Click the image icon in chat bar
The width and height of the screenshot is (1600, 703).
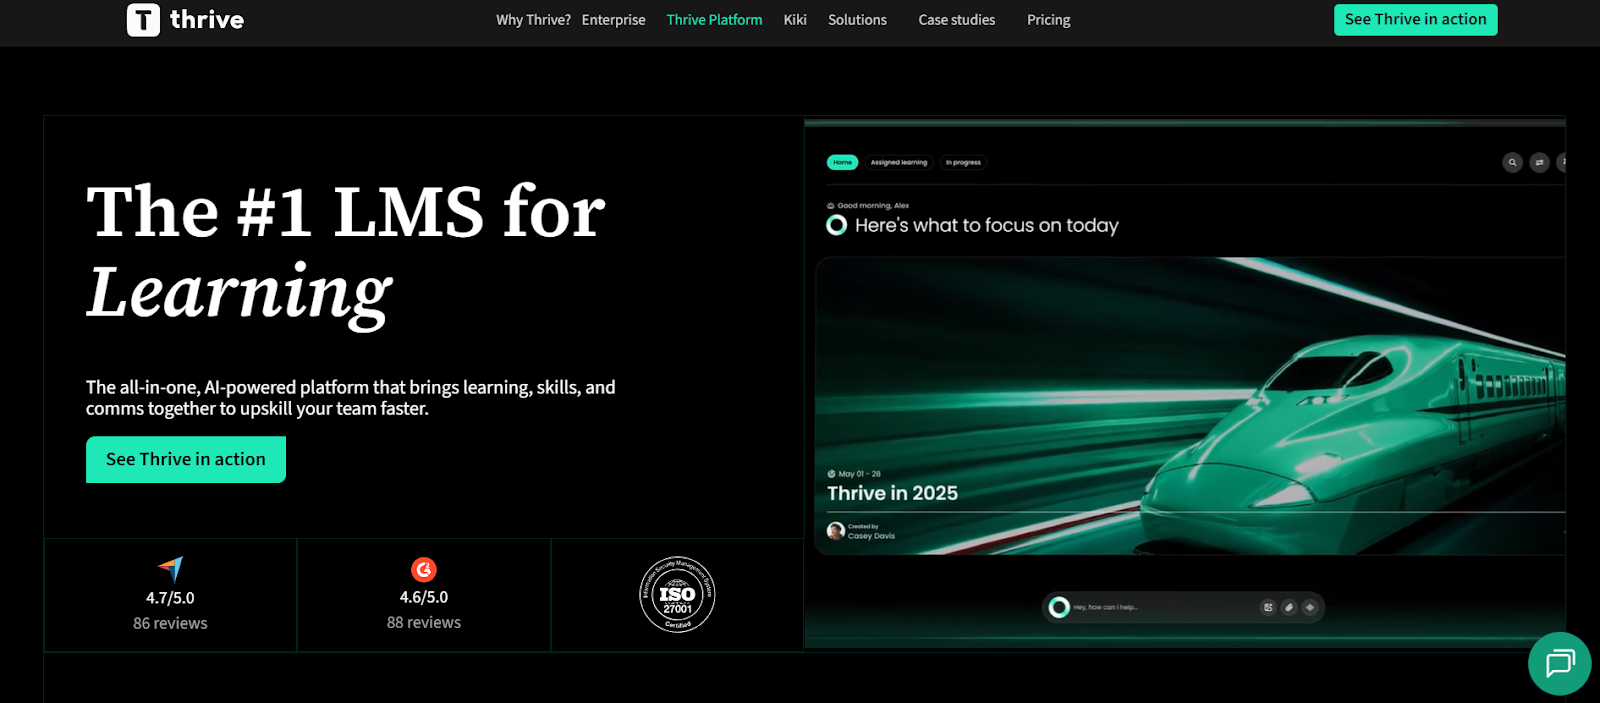pyautogui.click(x=1268, y=607)
